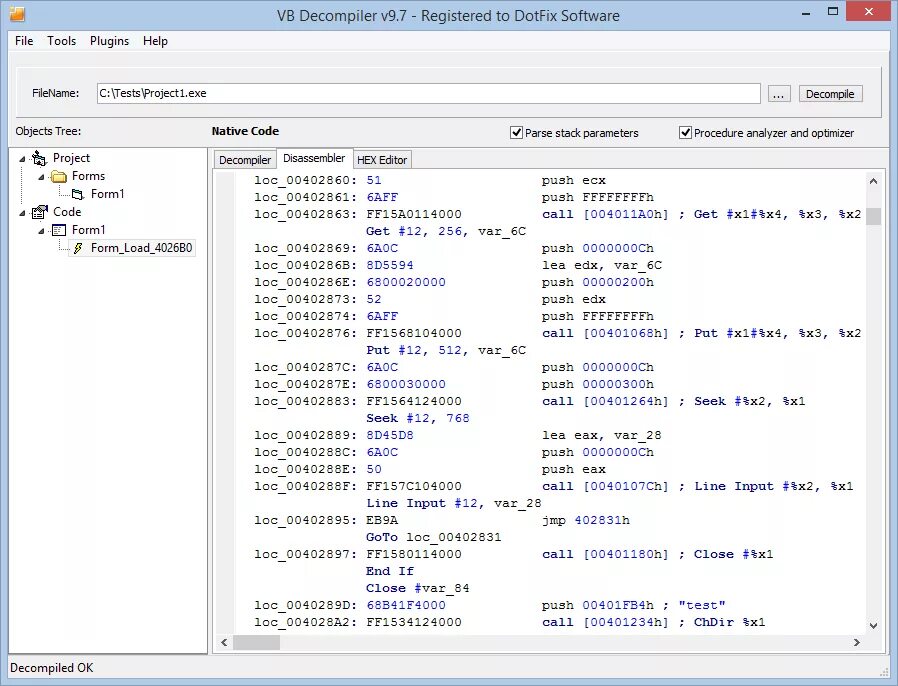Toggle Procedure analyzer and optimizer checkbox

[686, 133]
